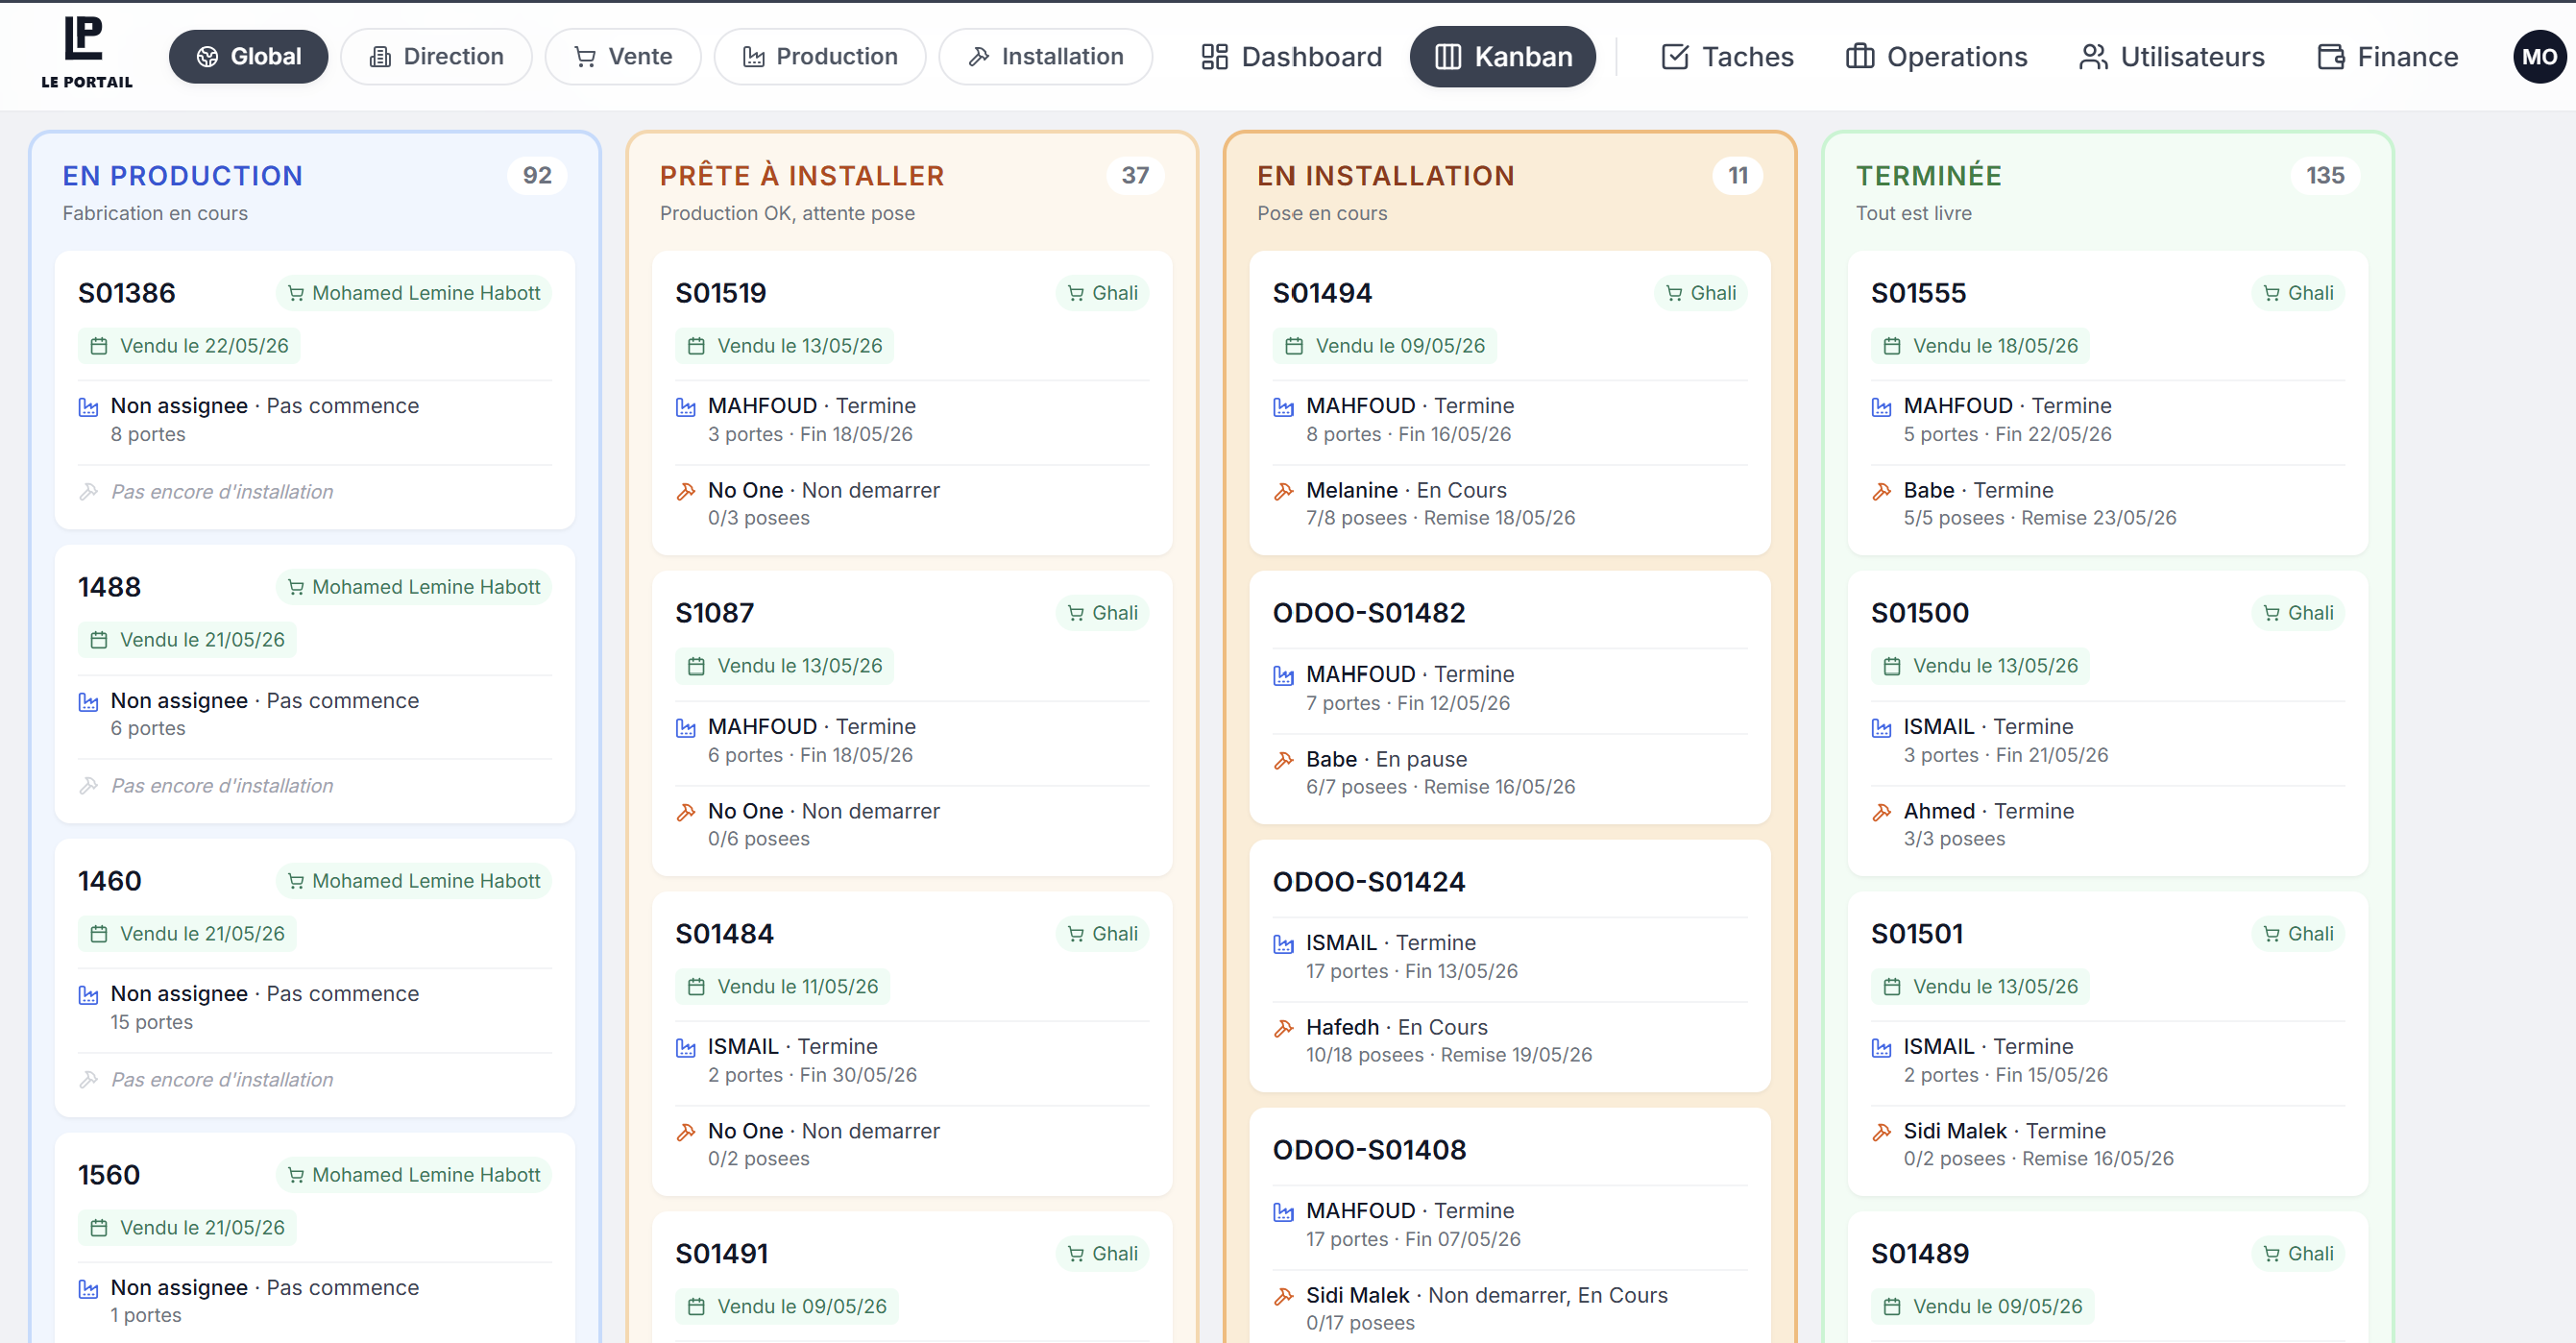Screen dimensions: 2576x1343
Task: Click the wallet icon beside Finance
Action: click(x=2331, y=57)
